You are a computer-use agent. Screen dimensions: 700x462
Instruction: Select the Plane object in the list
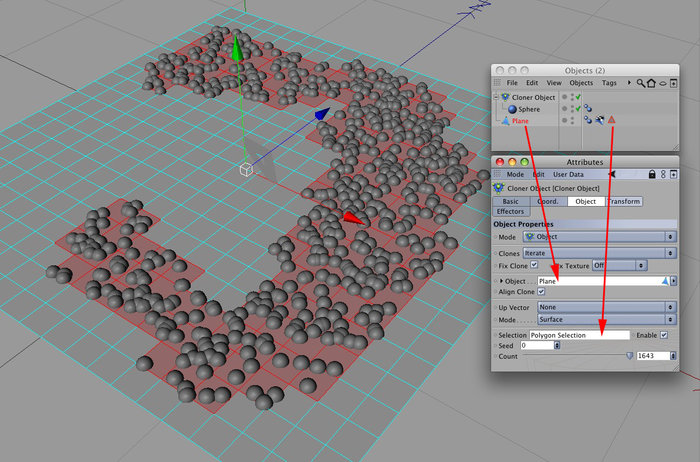pos(520,121)
